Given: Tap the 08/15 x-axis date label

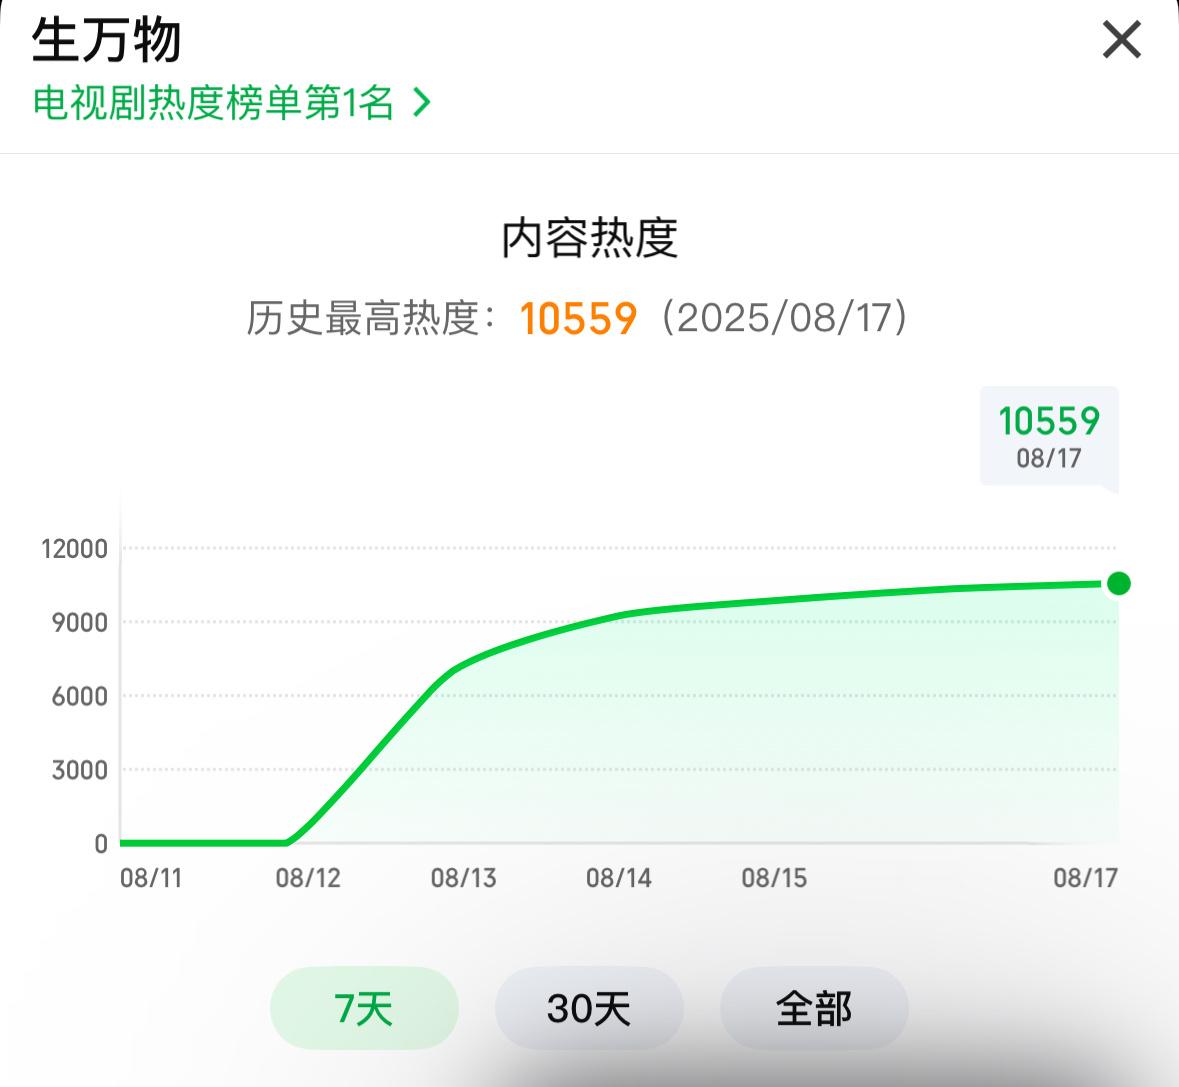Looking at the screenshot, I should 774,878.
